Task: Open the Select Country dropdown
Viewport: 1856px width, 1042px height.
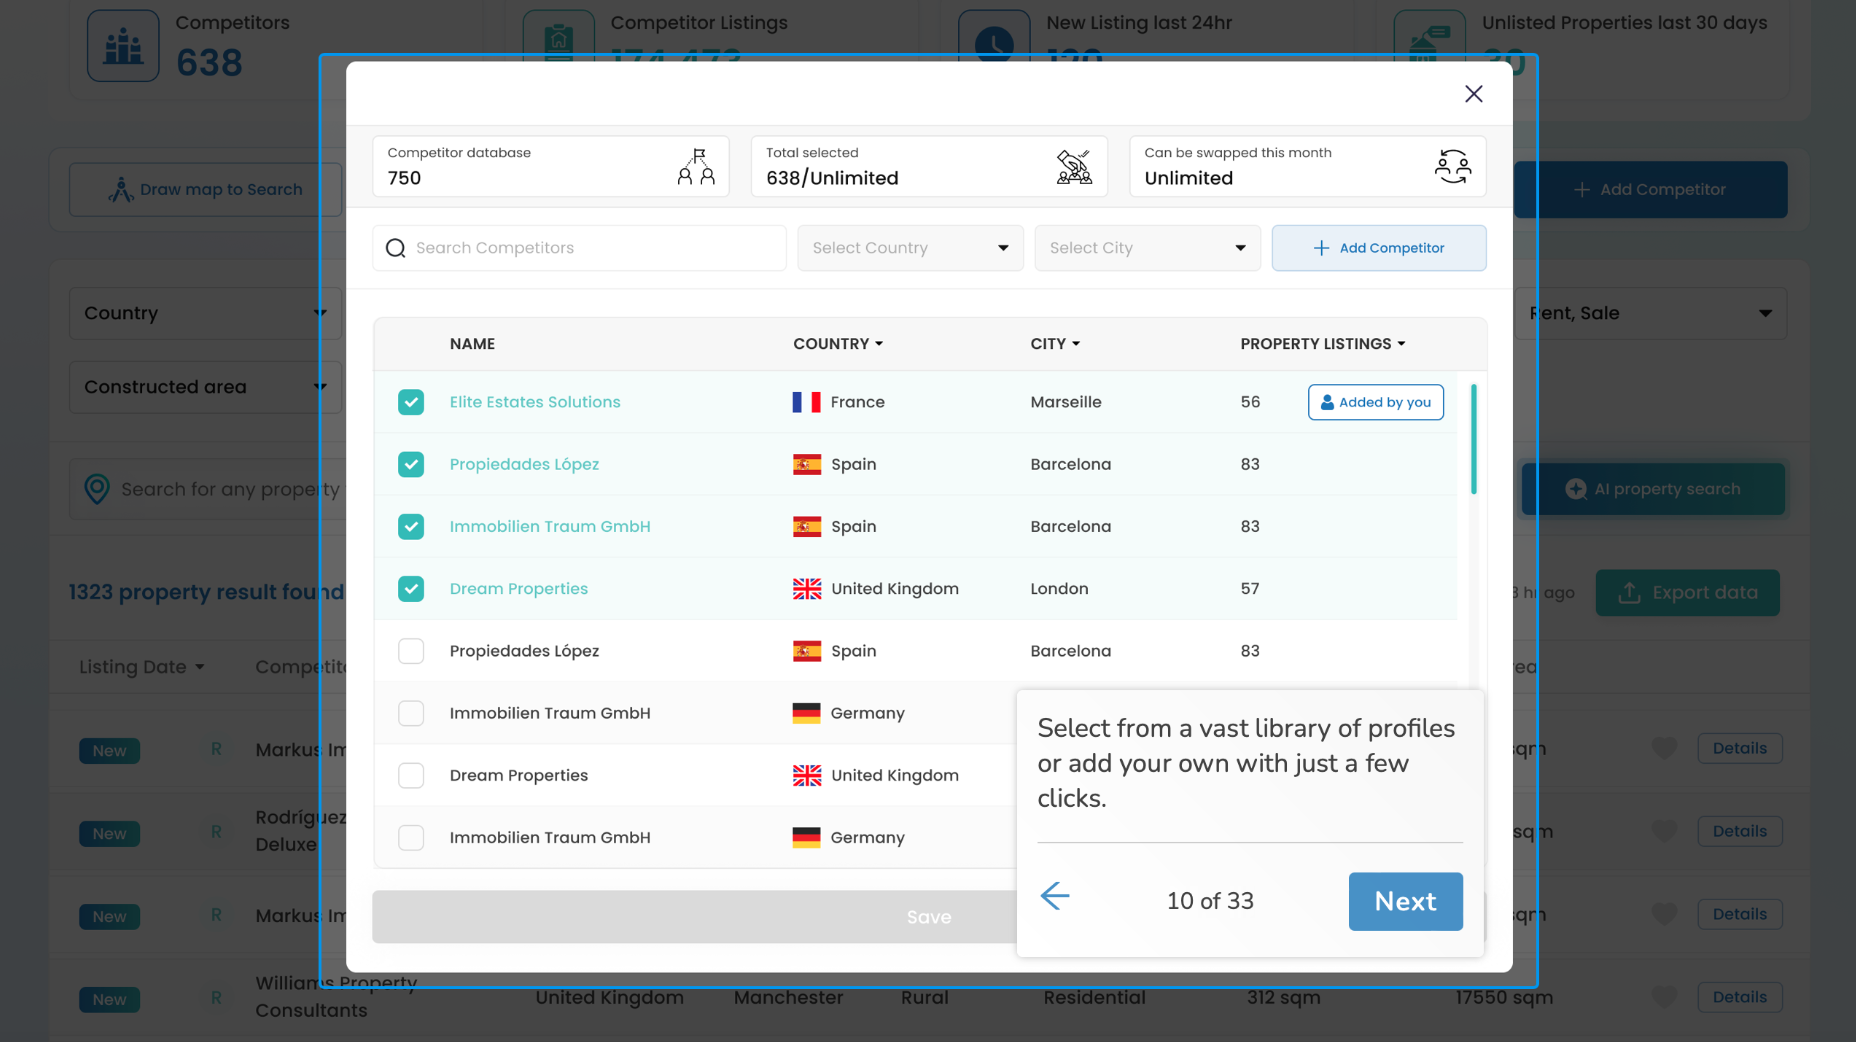Action: pos(910,248)
